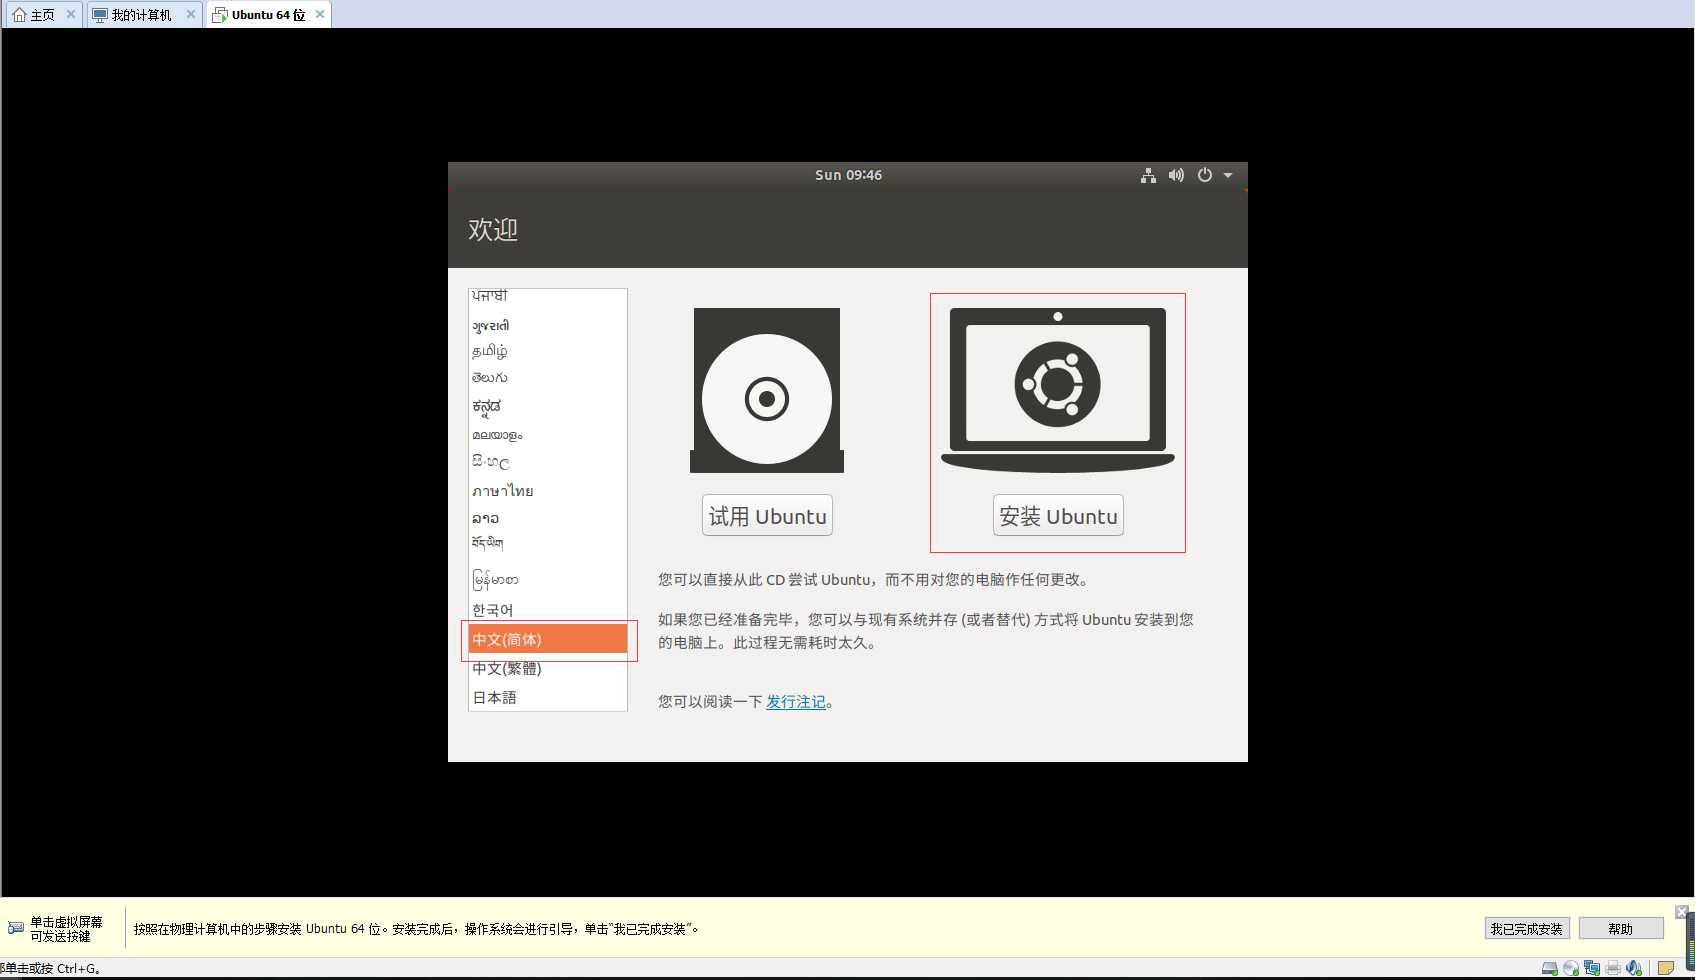The height and width of the screenshot is (980, 1695).
Task: Click the VMware hard disk status icon
Action: click(1550, 968)
